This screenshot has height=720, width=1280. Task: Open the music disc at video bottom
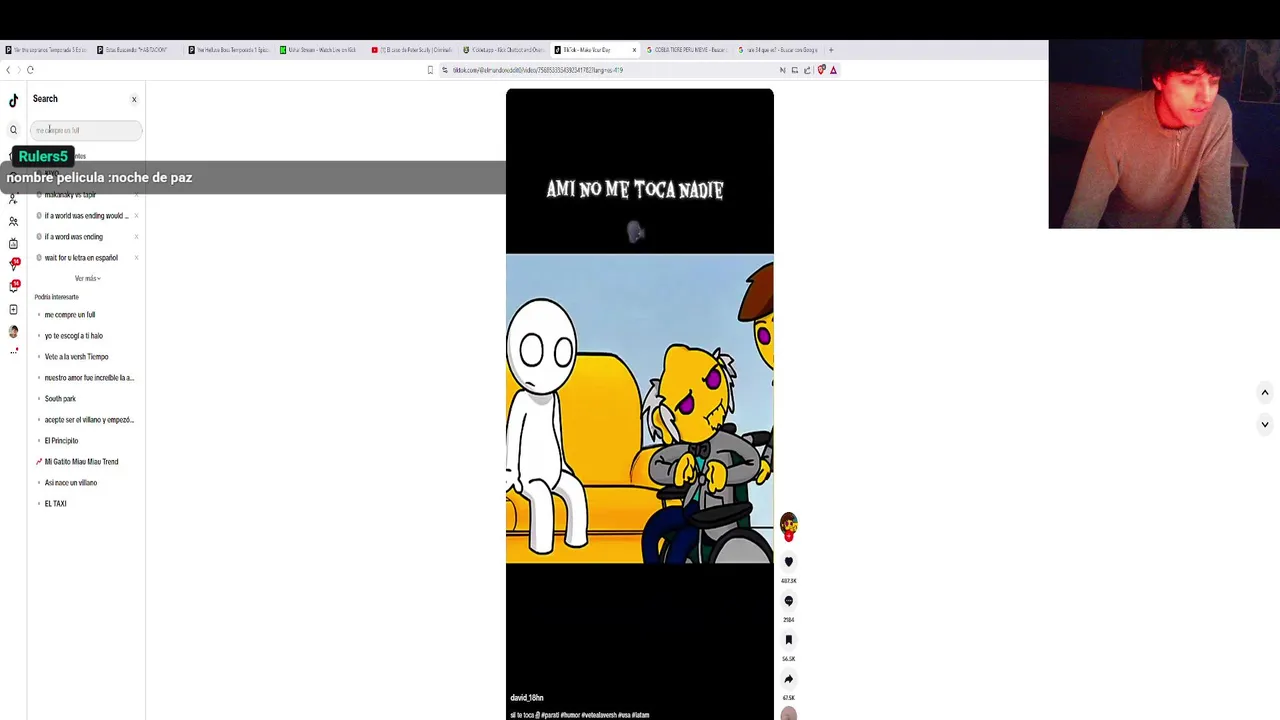point(788,713)
